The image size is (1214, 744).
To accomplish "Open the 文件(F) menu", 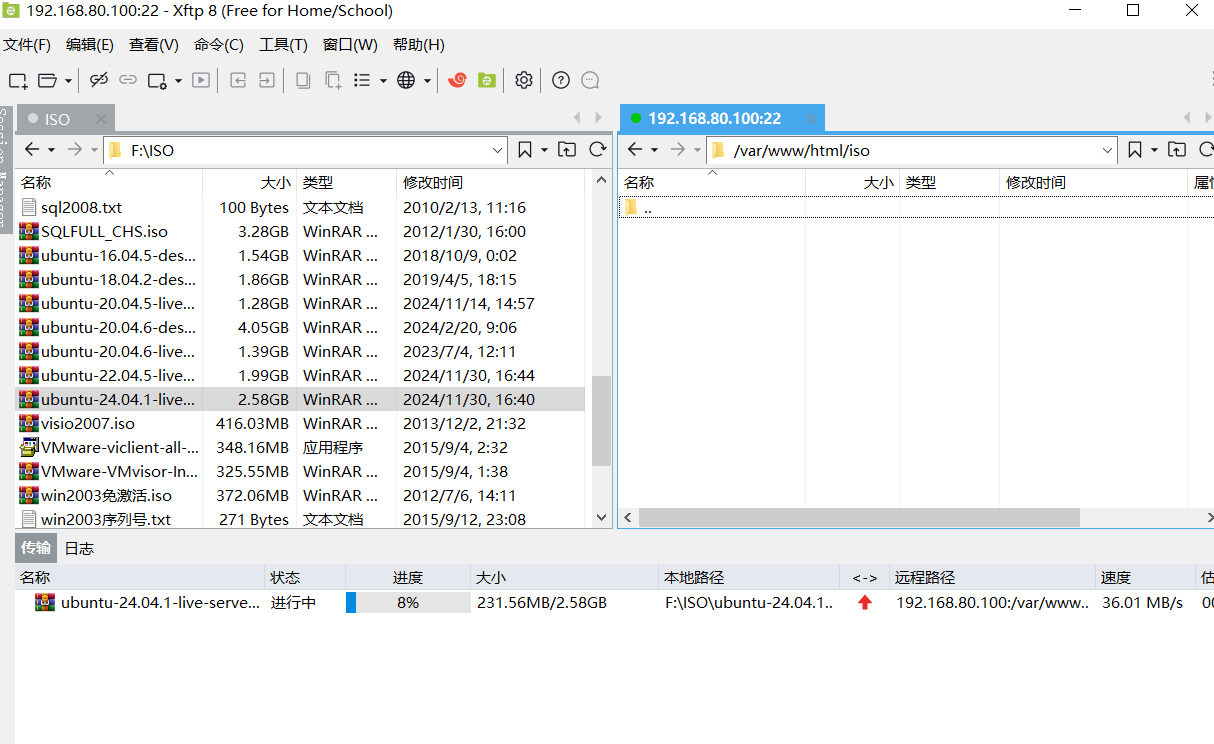I will 27,45.
